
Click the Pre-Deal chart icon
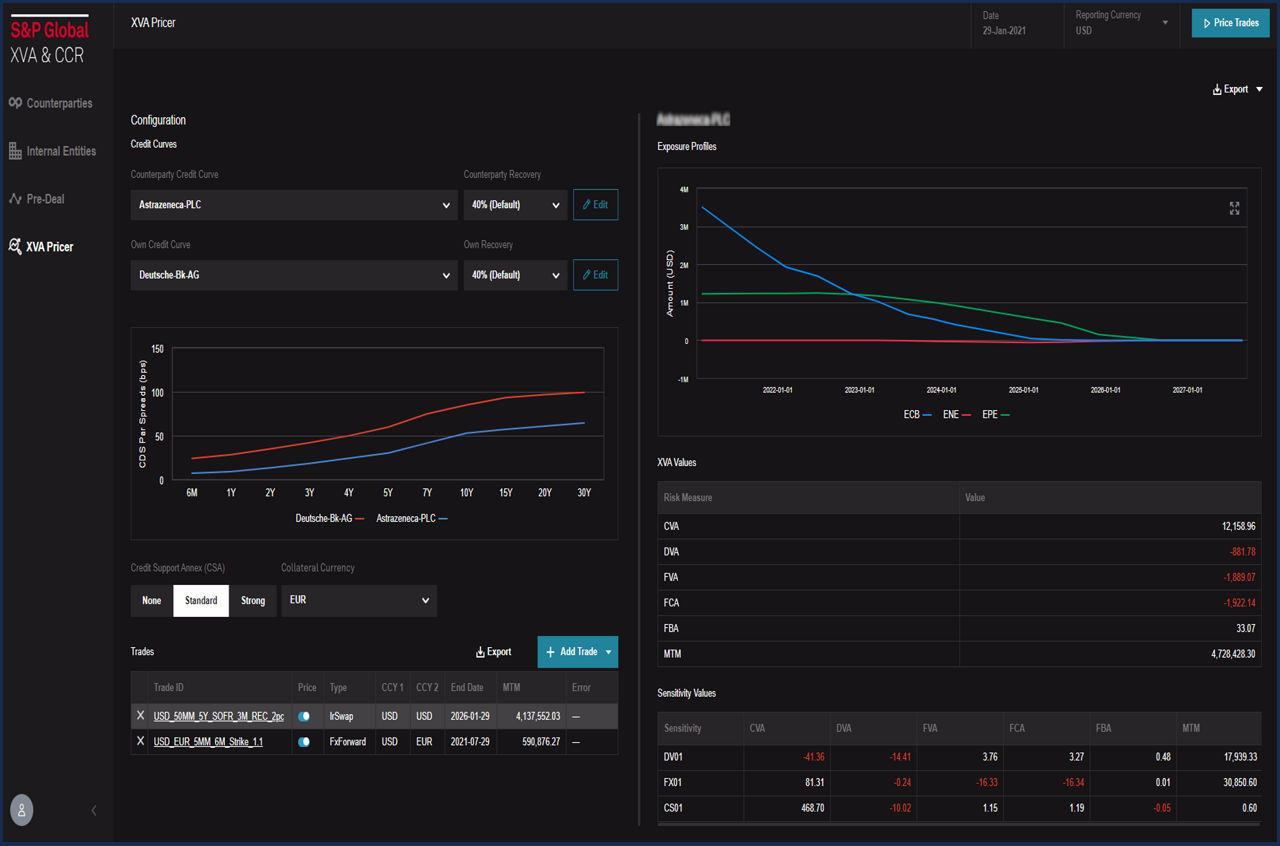pyautogui.click(x=15, y=199)
